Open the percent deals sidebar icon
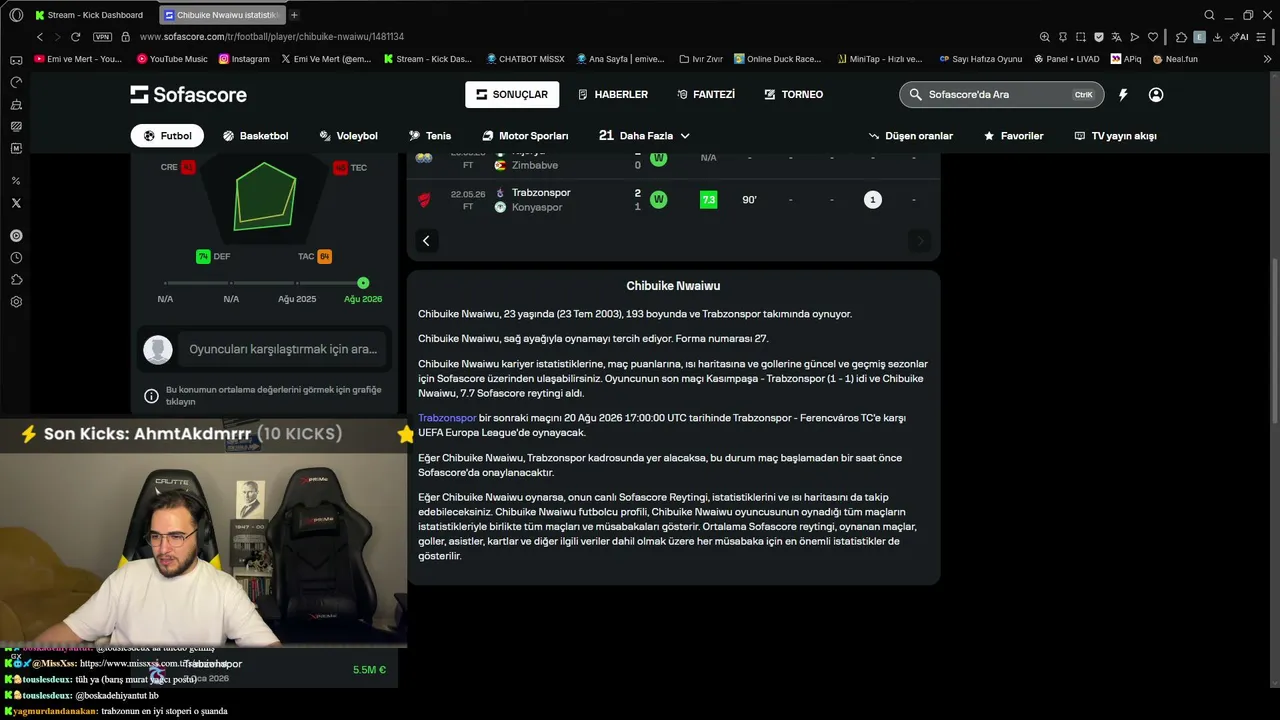 click(16, 181)
